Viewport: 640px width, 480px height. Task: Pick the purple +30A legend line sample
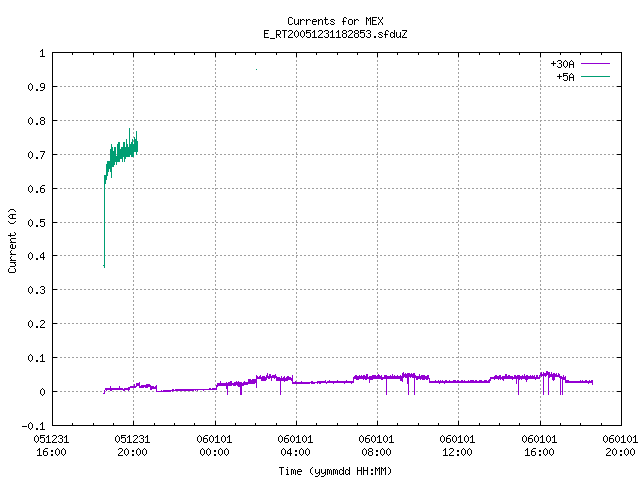click(x=595, y=64)
